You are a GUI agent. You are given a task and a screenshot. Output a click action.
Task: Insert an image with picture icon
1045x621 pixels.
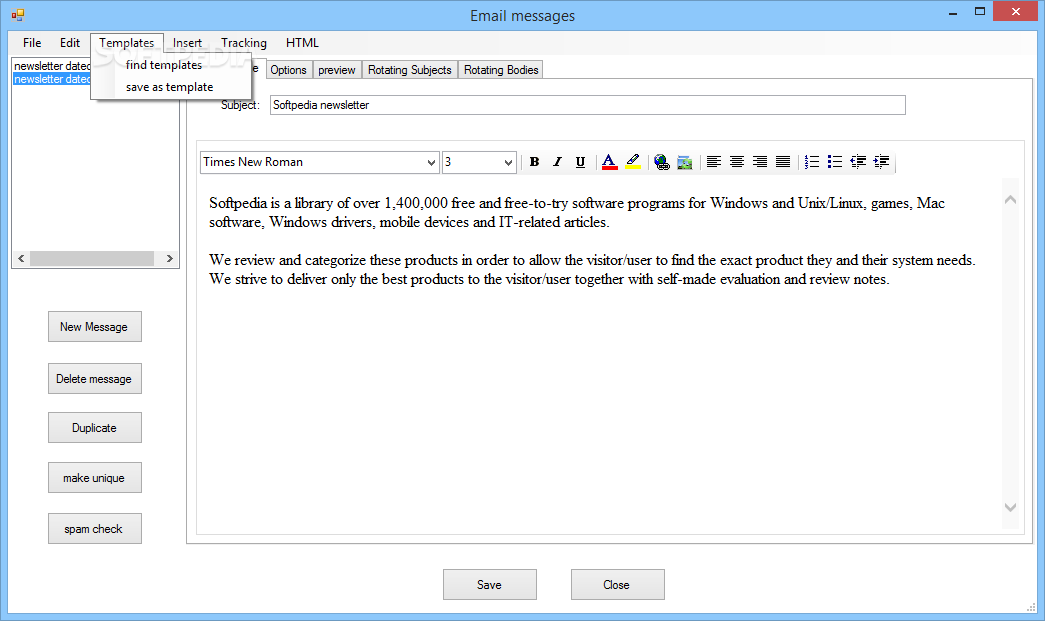[x=684, y=162]
